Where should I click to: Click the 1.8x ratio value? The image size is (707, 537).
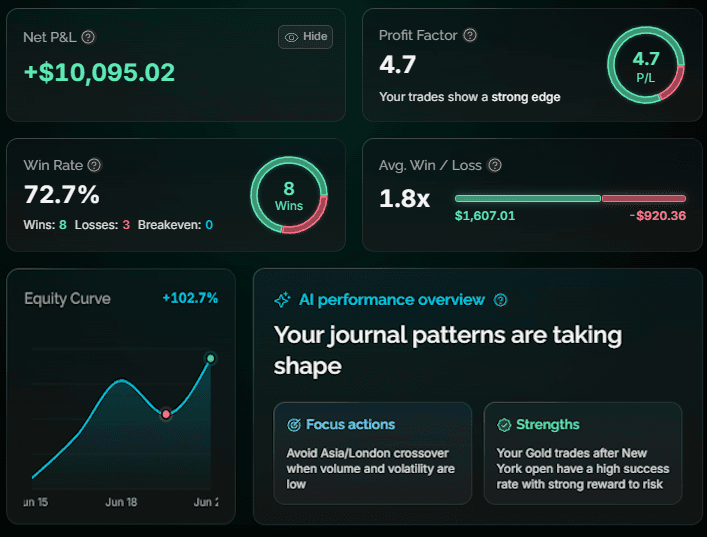tap(404, 198)
